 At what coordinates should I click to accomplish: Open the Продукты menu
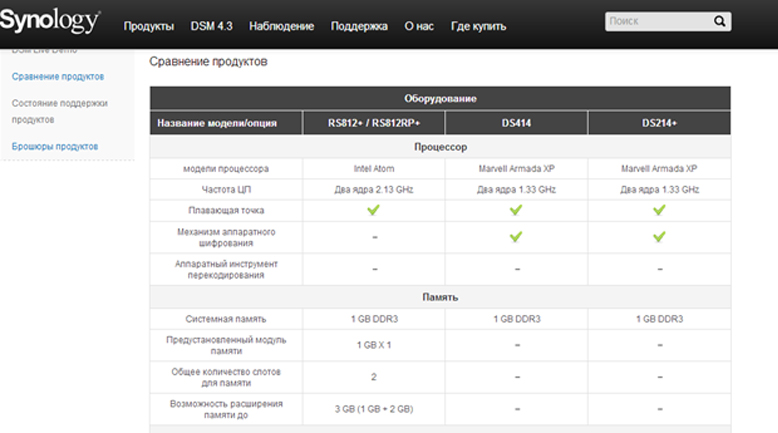point(148,26)
